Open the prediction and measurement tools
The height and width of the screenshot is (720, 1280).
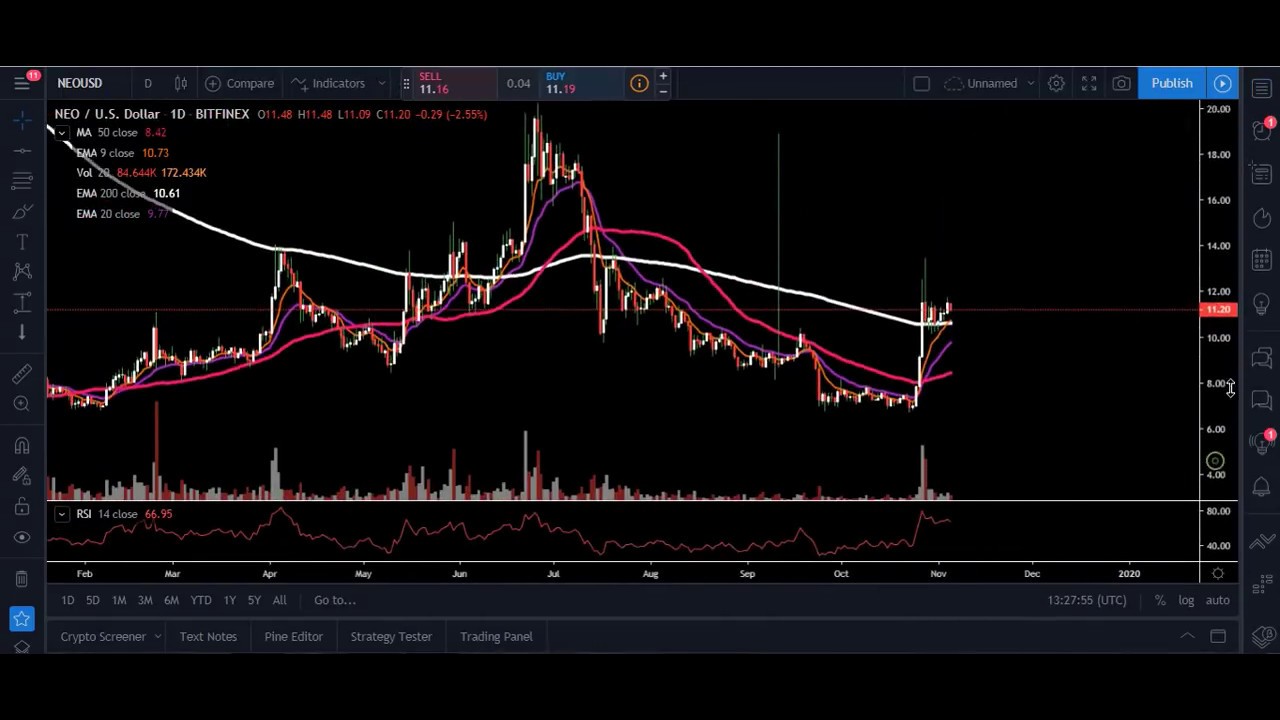point(22,302)
